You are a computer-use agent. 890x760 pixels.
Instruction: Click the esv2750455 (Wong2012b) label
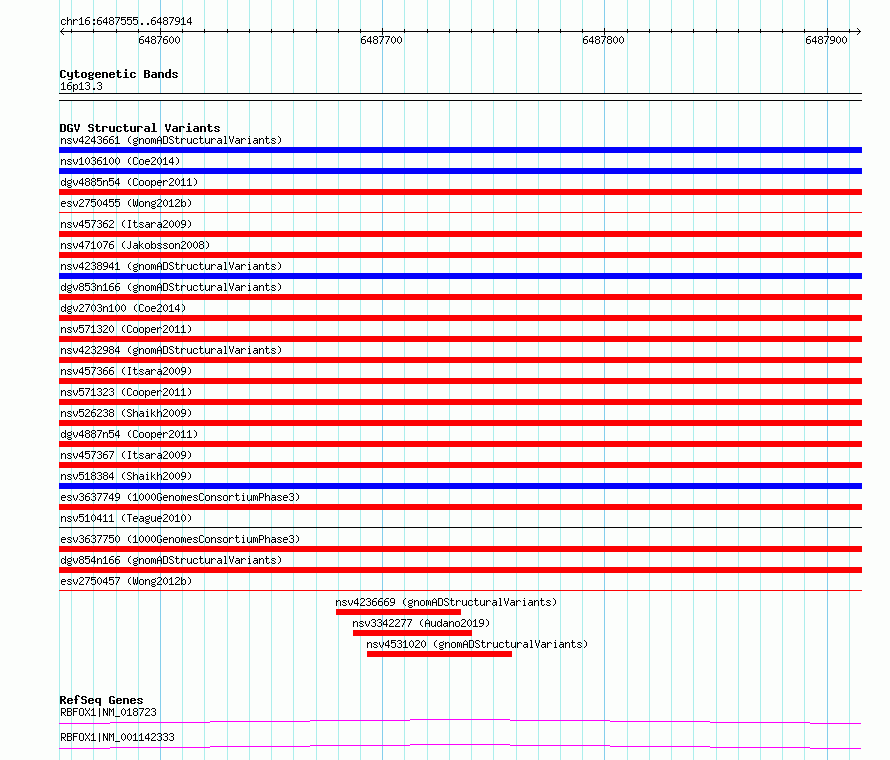tap(126, 203)
